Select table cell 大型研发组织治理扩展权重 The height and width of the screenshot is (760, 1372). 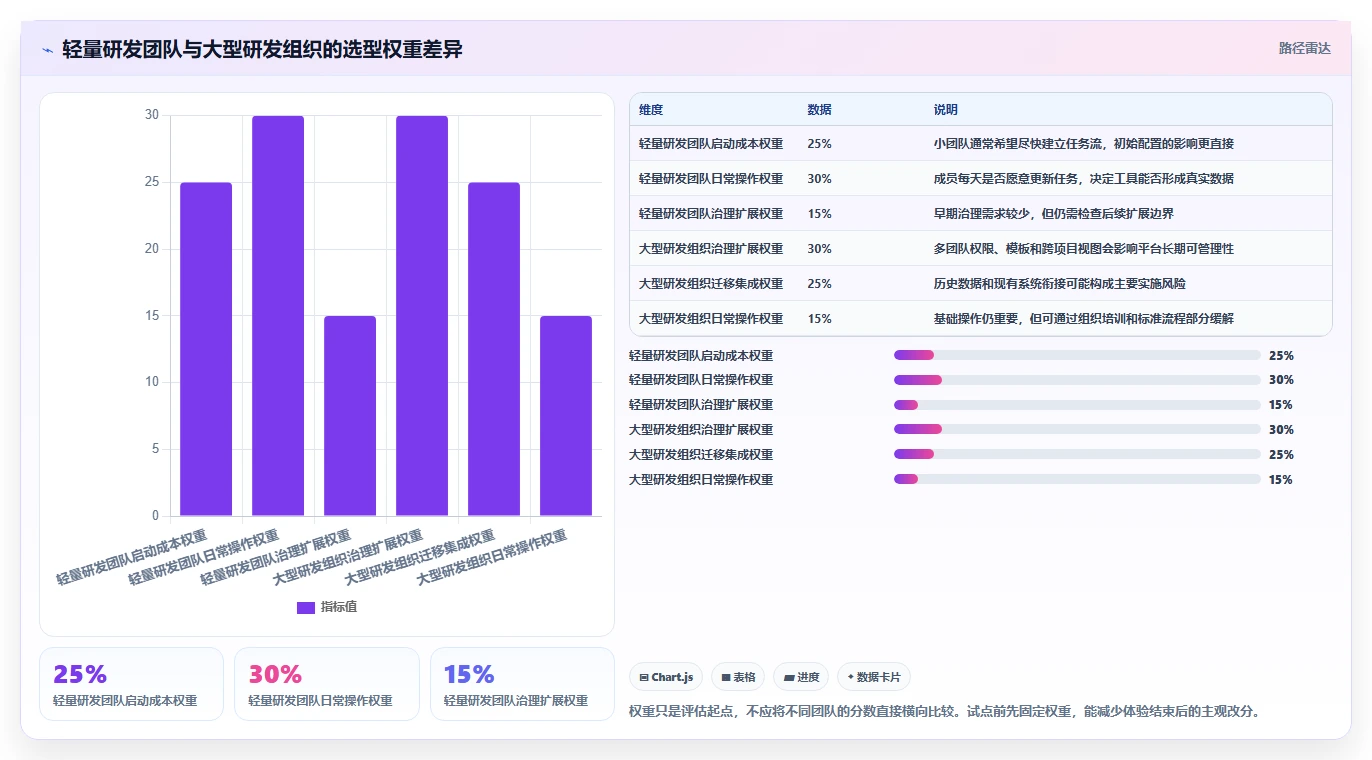point(711,249)
